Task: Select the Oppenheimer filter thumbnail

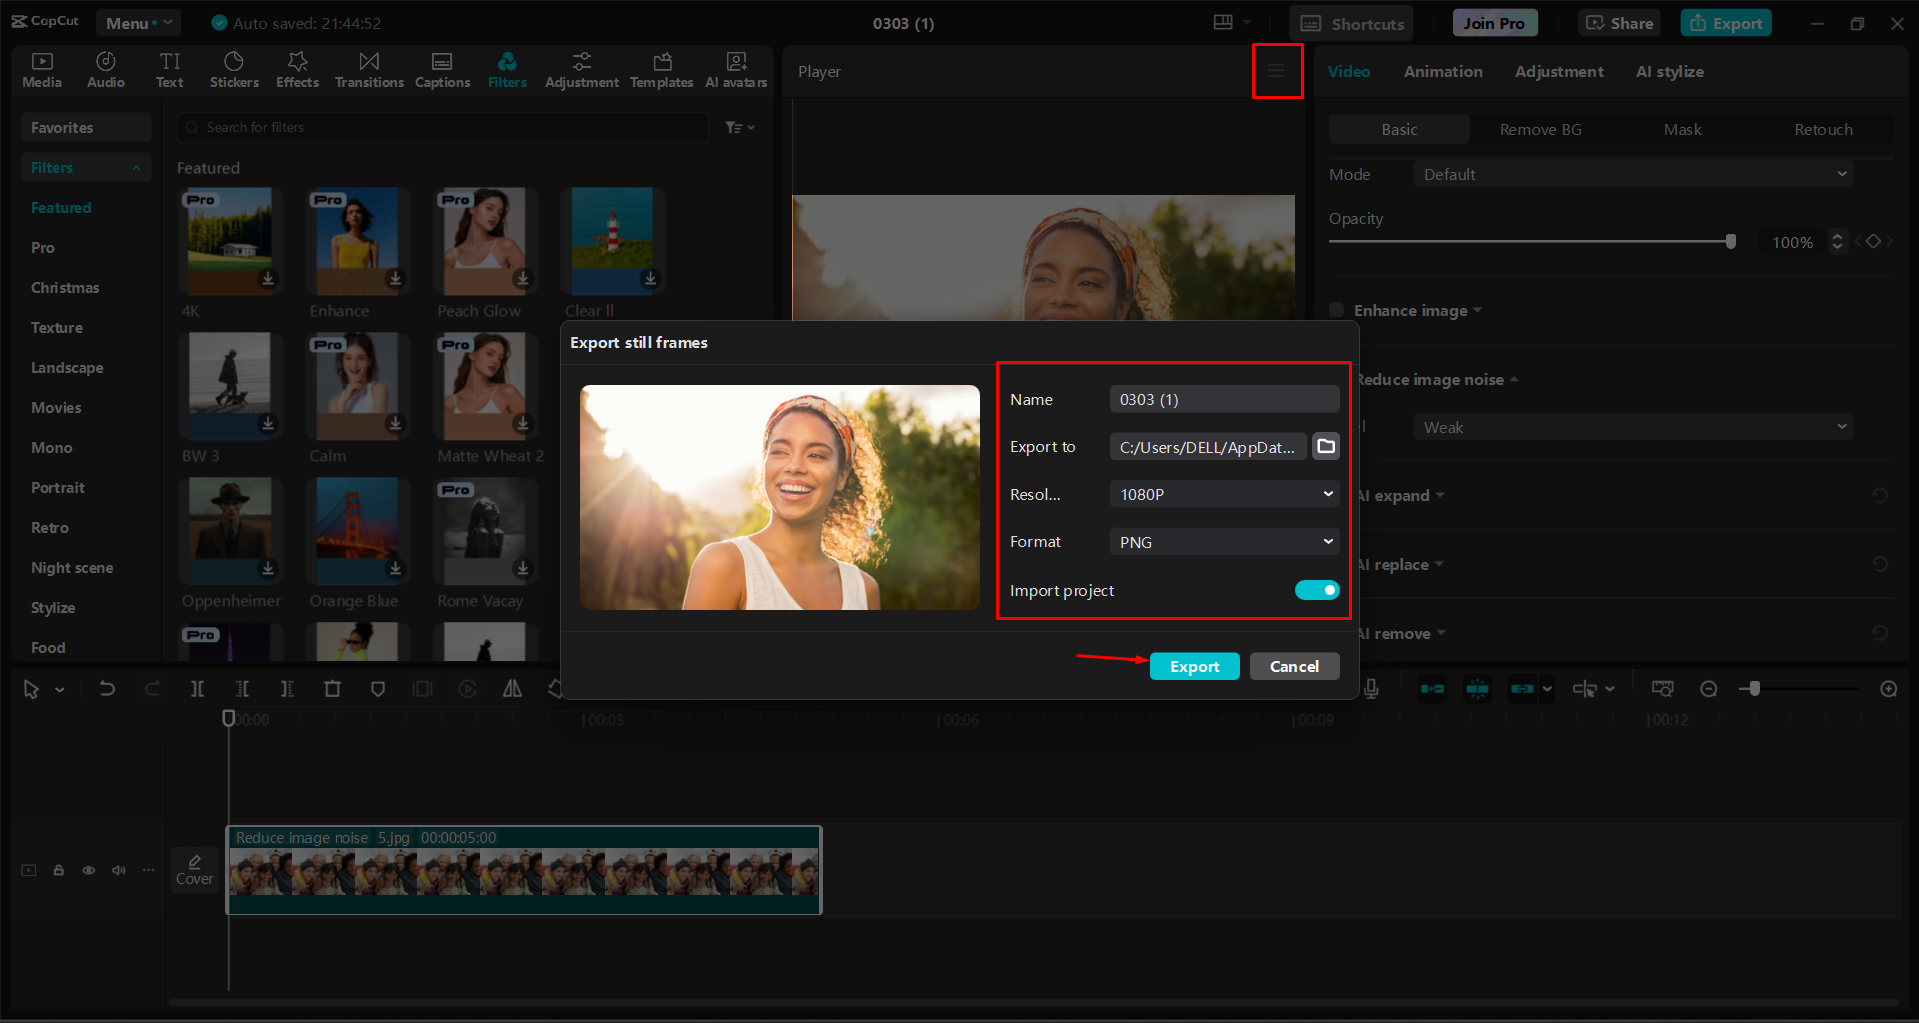Action: pos(230,530)
